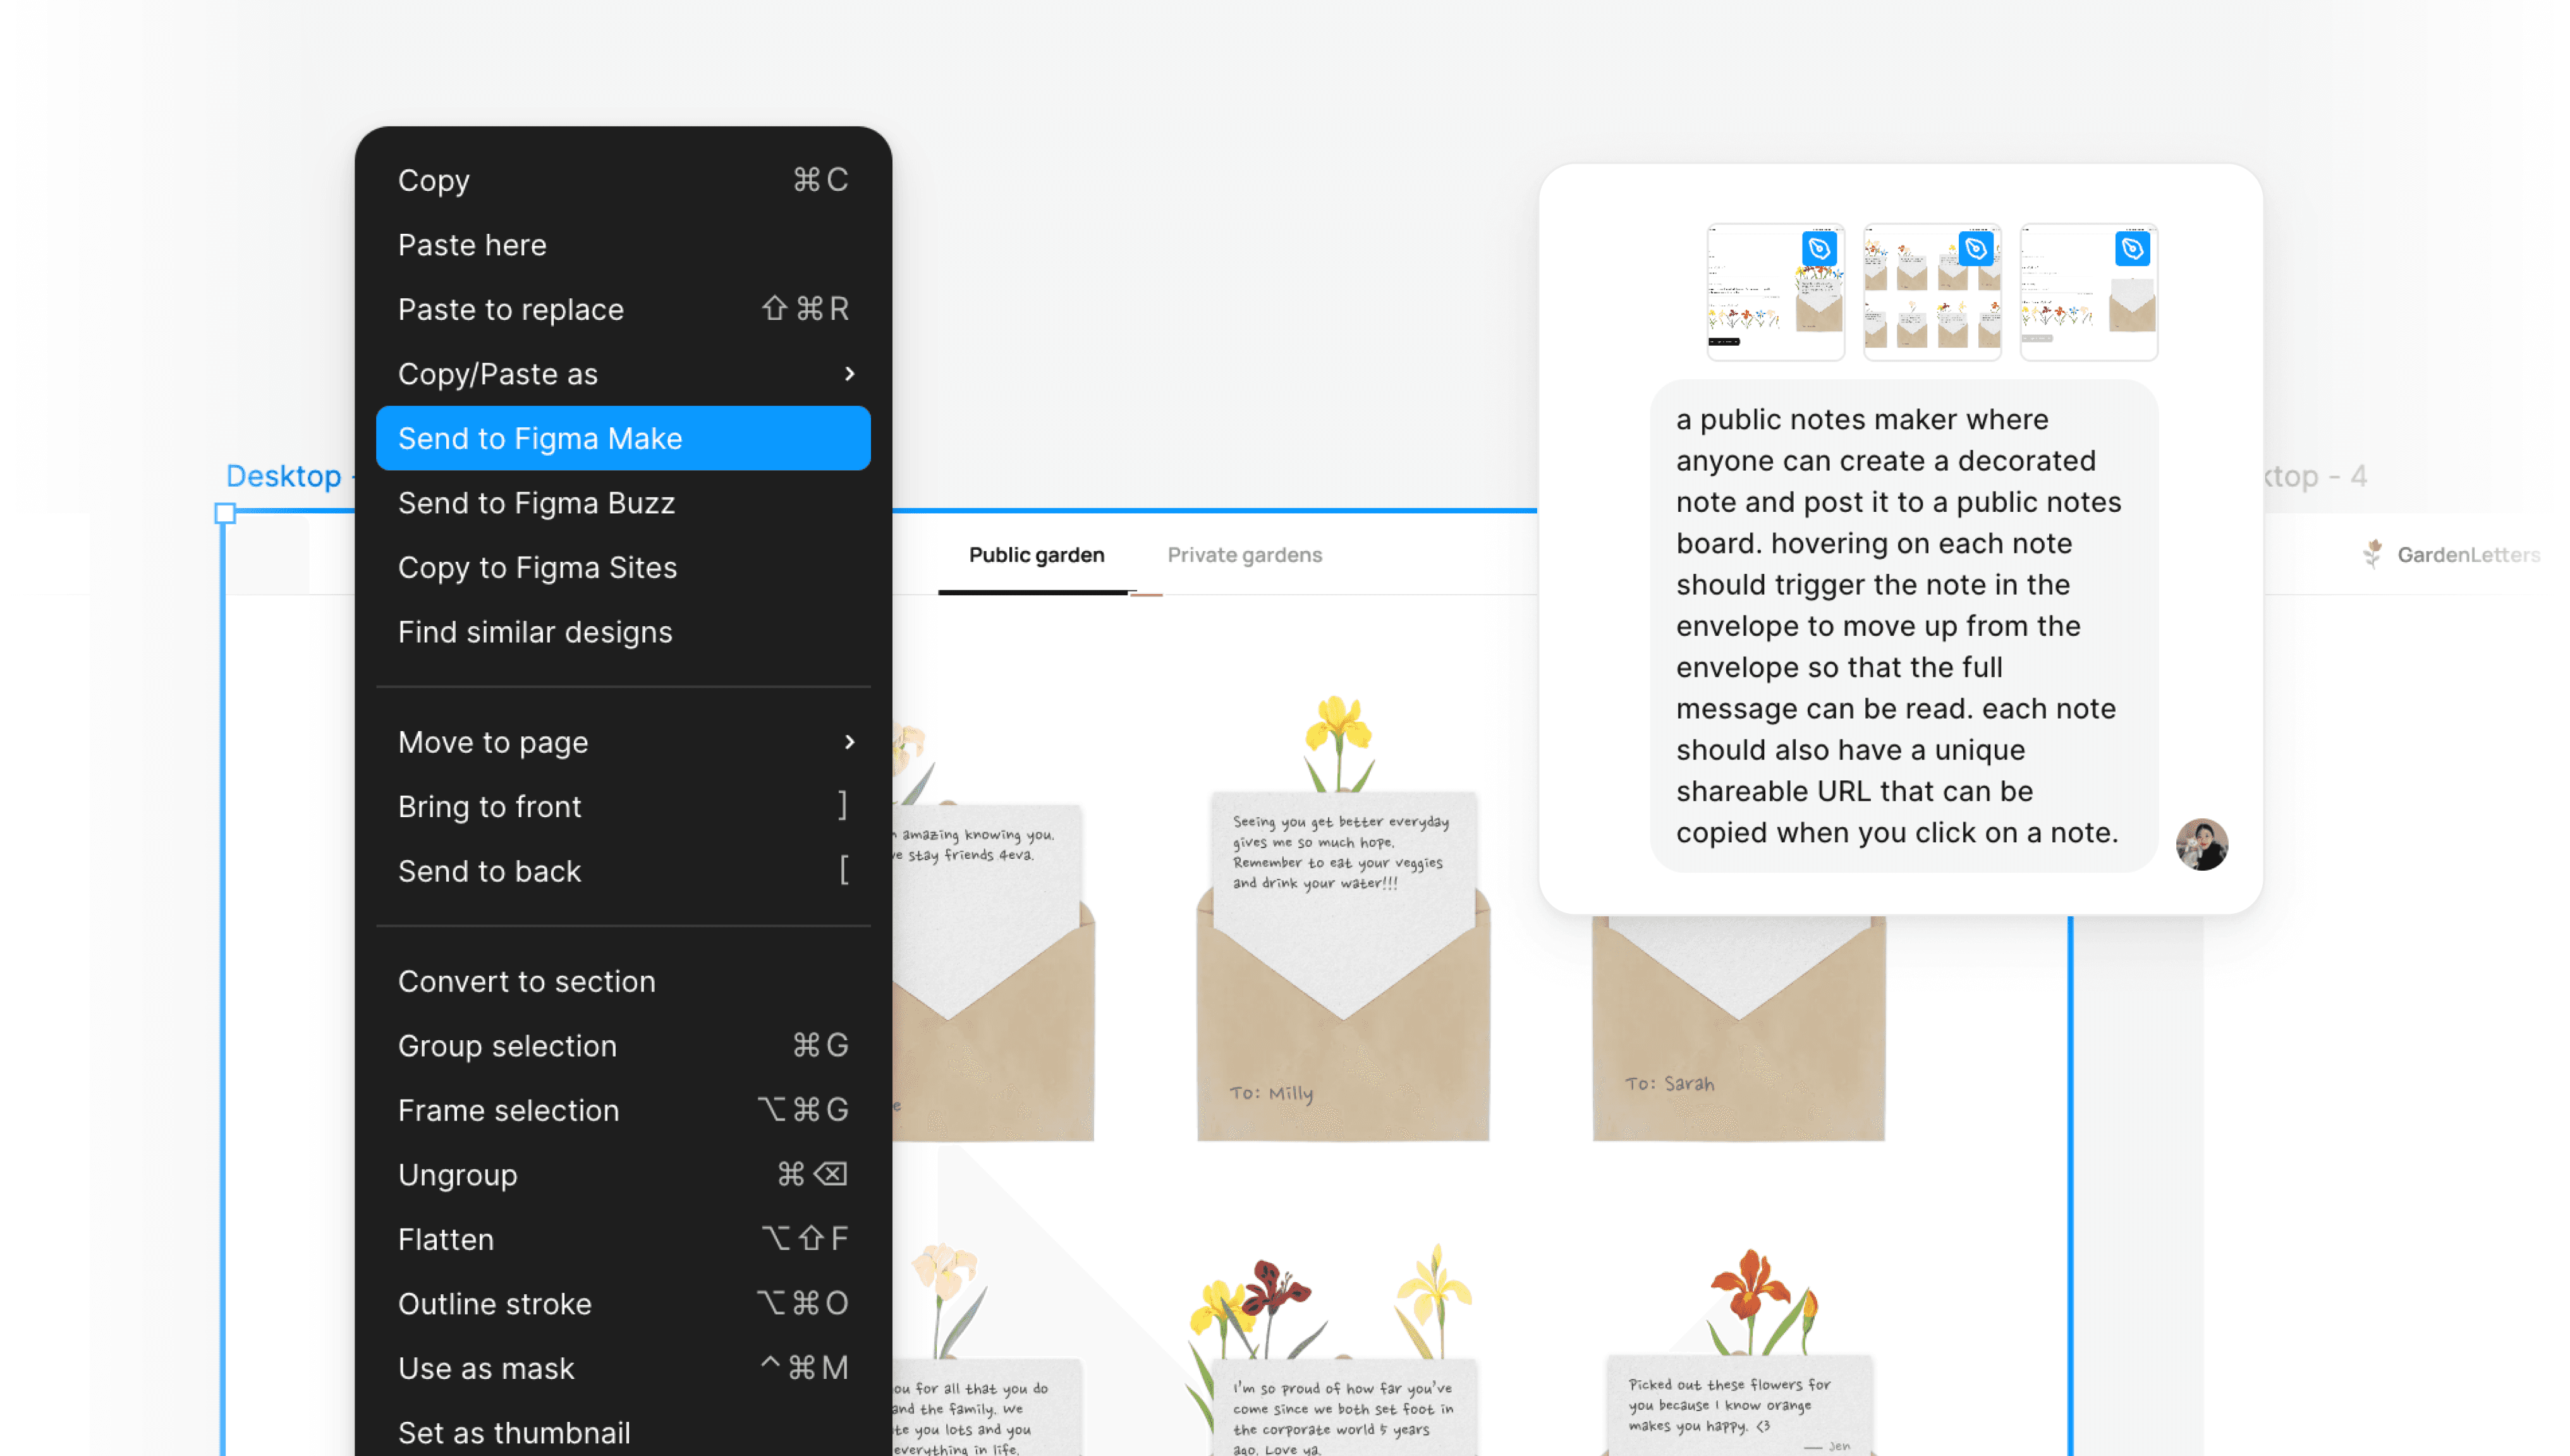Click the frame's top-left resize handle
Viewport: 2570px width, 1456px height.
coord(225,513)
